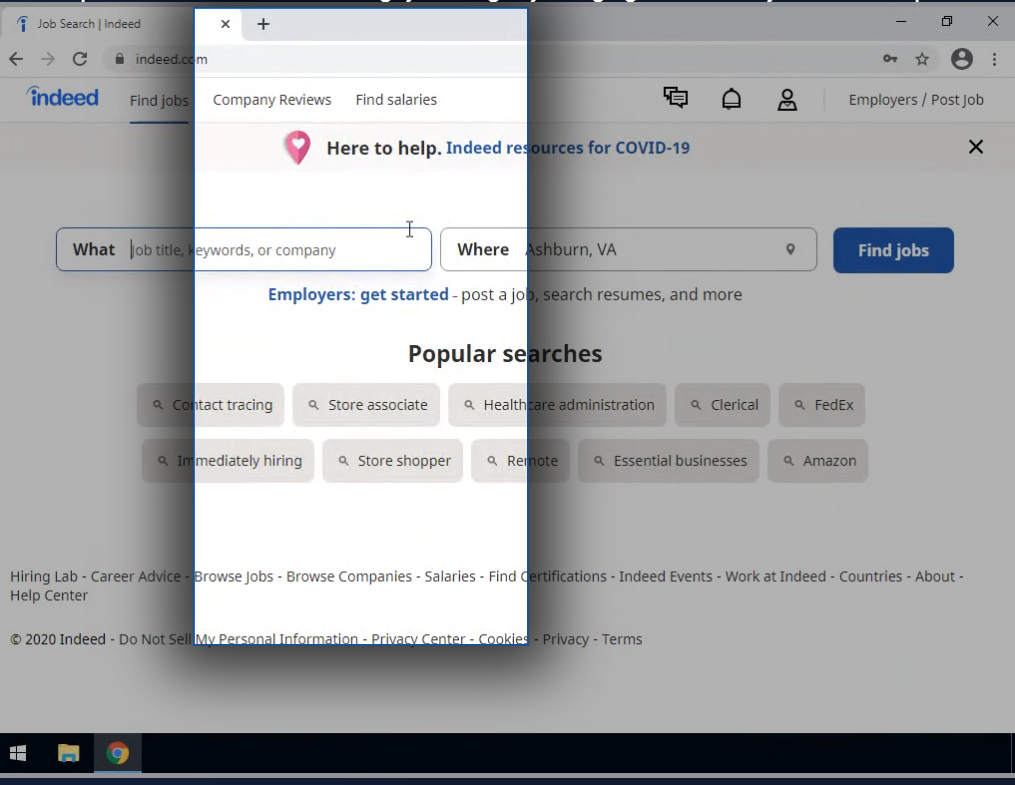Image resolution: width=1015 pixels, height=785 pixels.
Task: Dismiss the COVID-19 banner with X
Action: pyautogui.click(x=976, y=147)
